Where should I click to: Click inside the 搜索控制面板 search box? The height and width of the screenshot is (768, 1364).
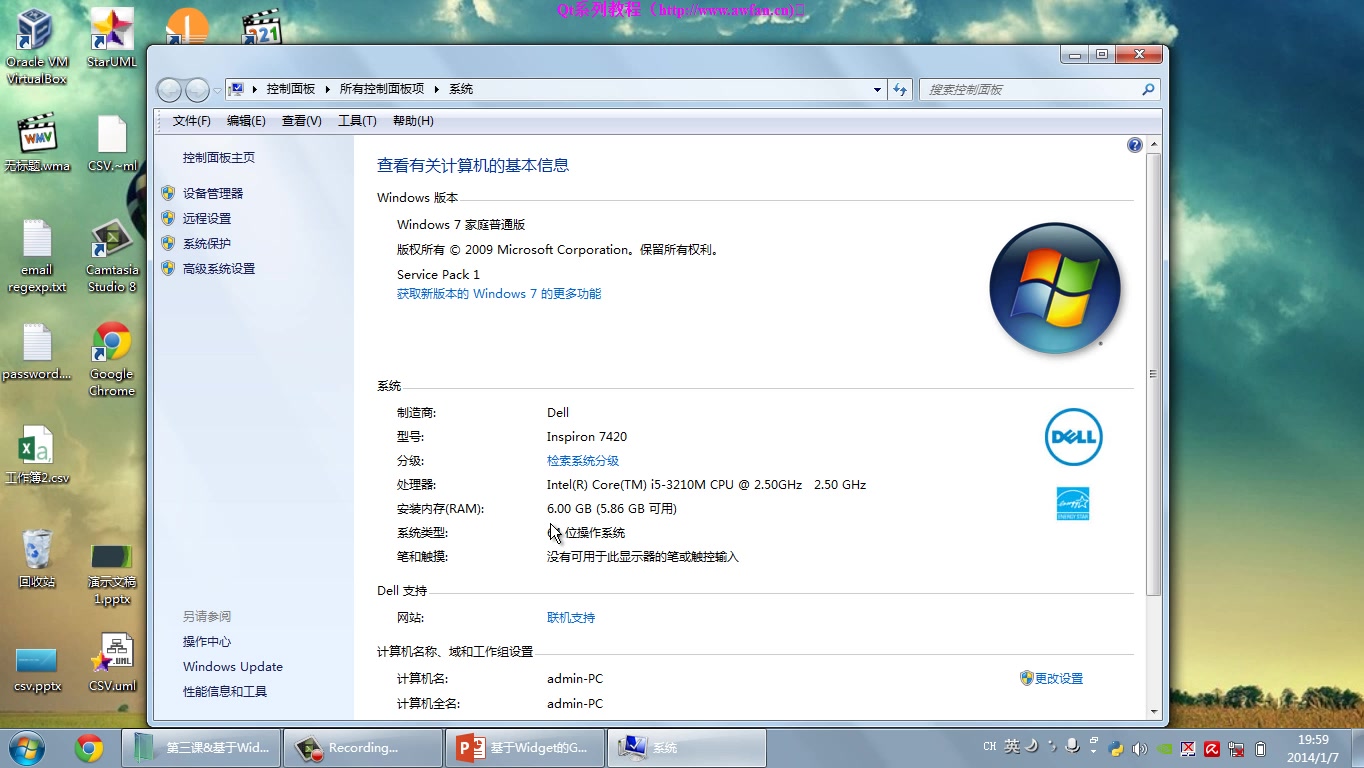pyautogui.click(x=1030, y=89)
